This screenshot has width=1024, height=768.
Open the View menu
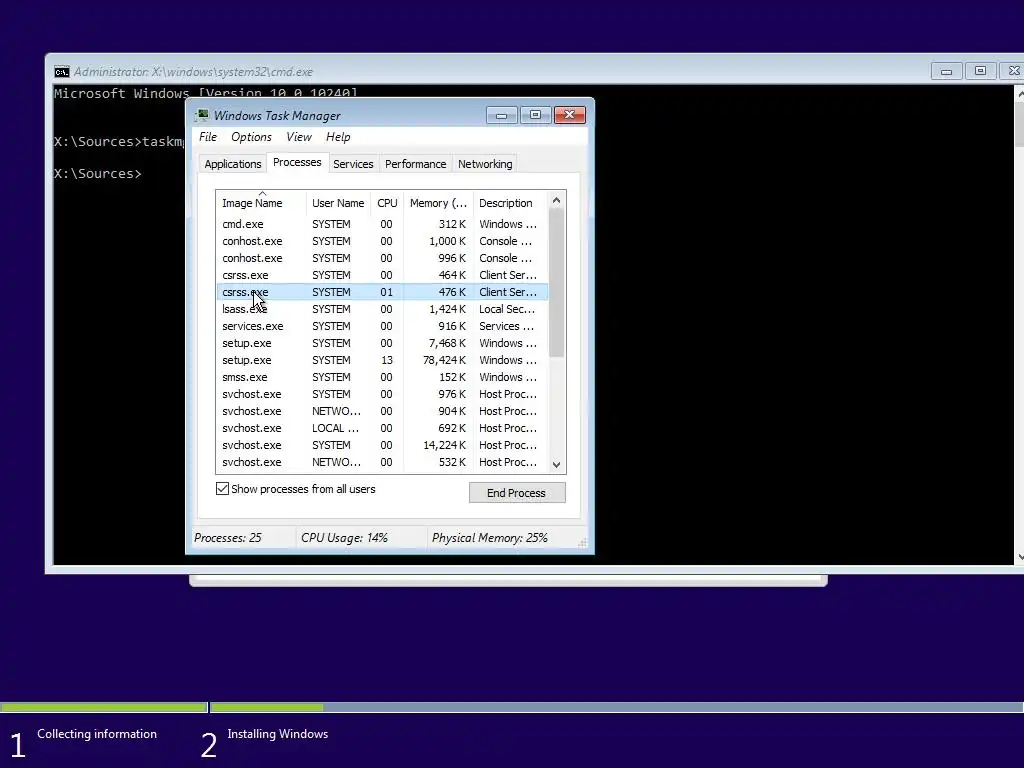[x=298, y=136]
